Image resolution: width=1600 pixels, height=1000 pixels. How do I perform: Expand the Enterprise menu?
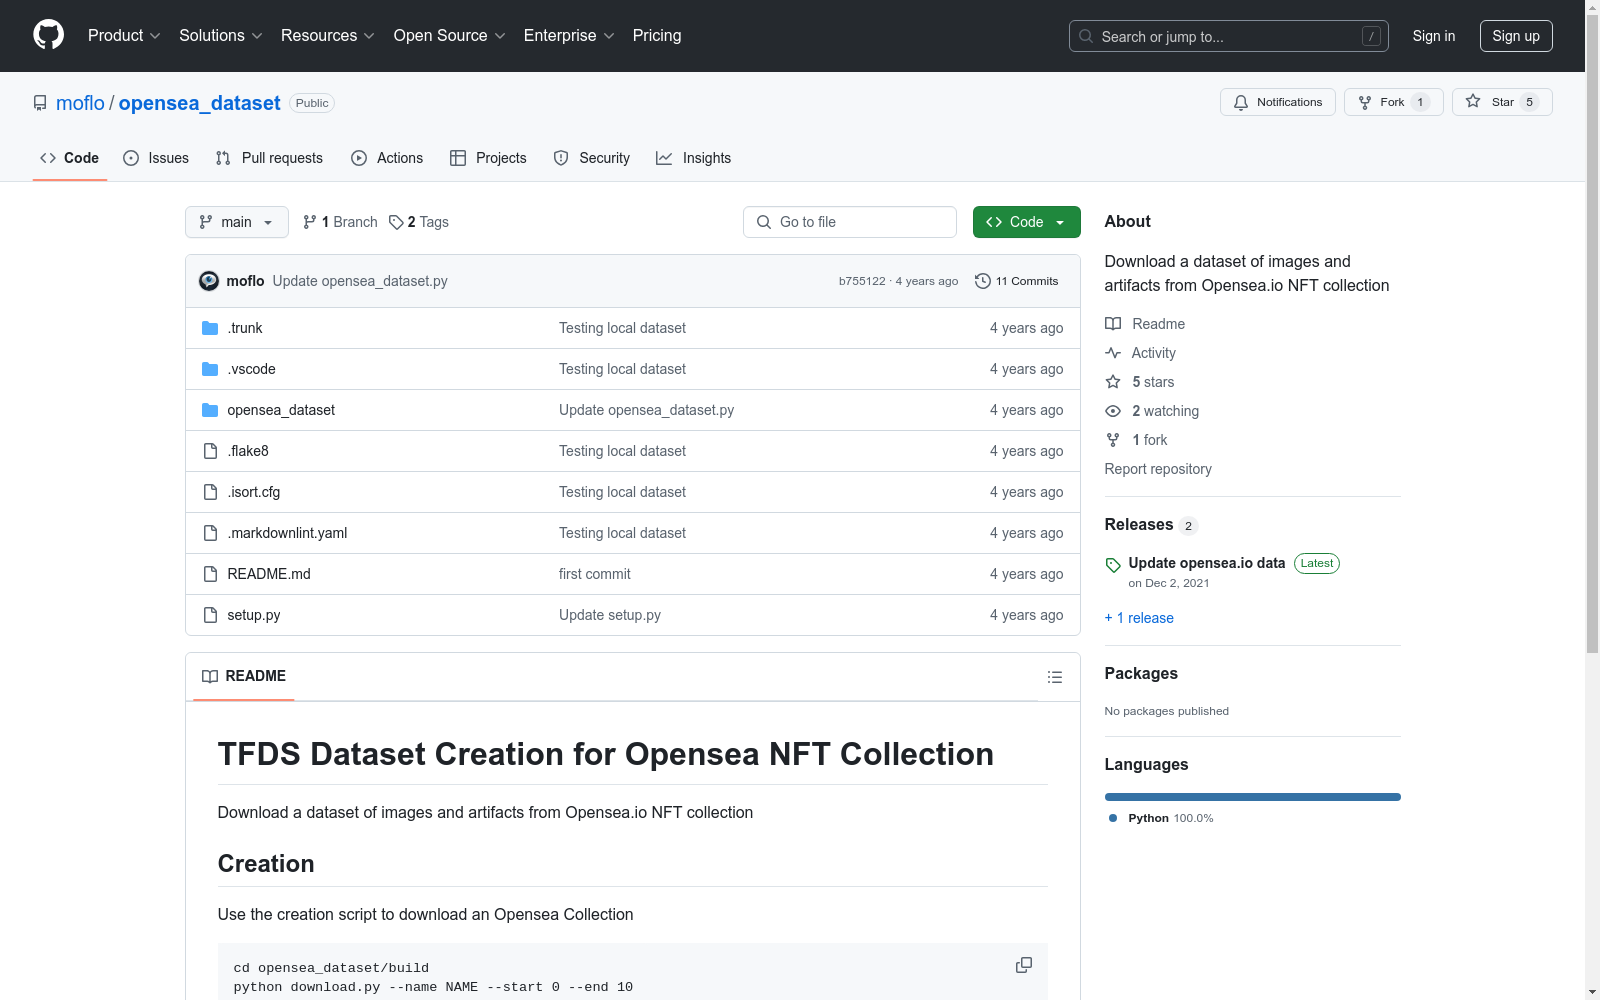[x=569, y=36]
